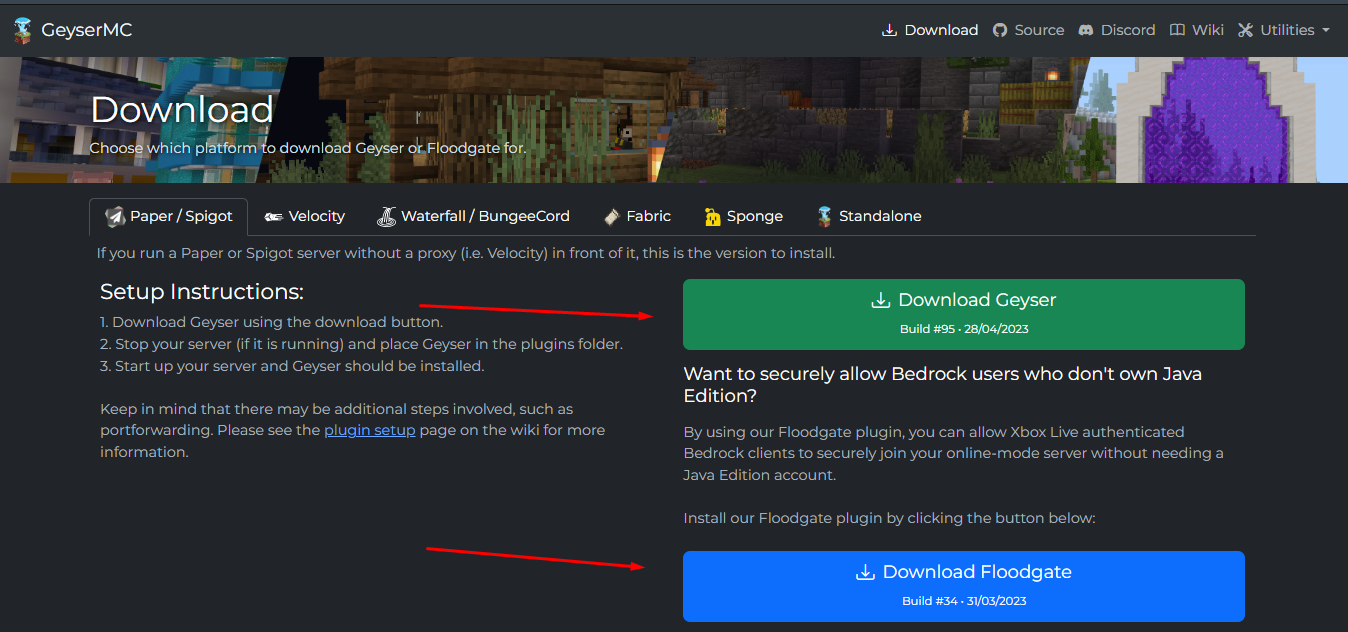Click the GeyserMC brand name text
This screenshot has height=632, width=1348.
pos(87,30)
